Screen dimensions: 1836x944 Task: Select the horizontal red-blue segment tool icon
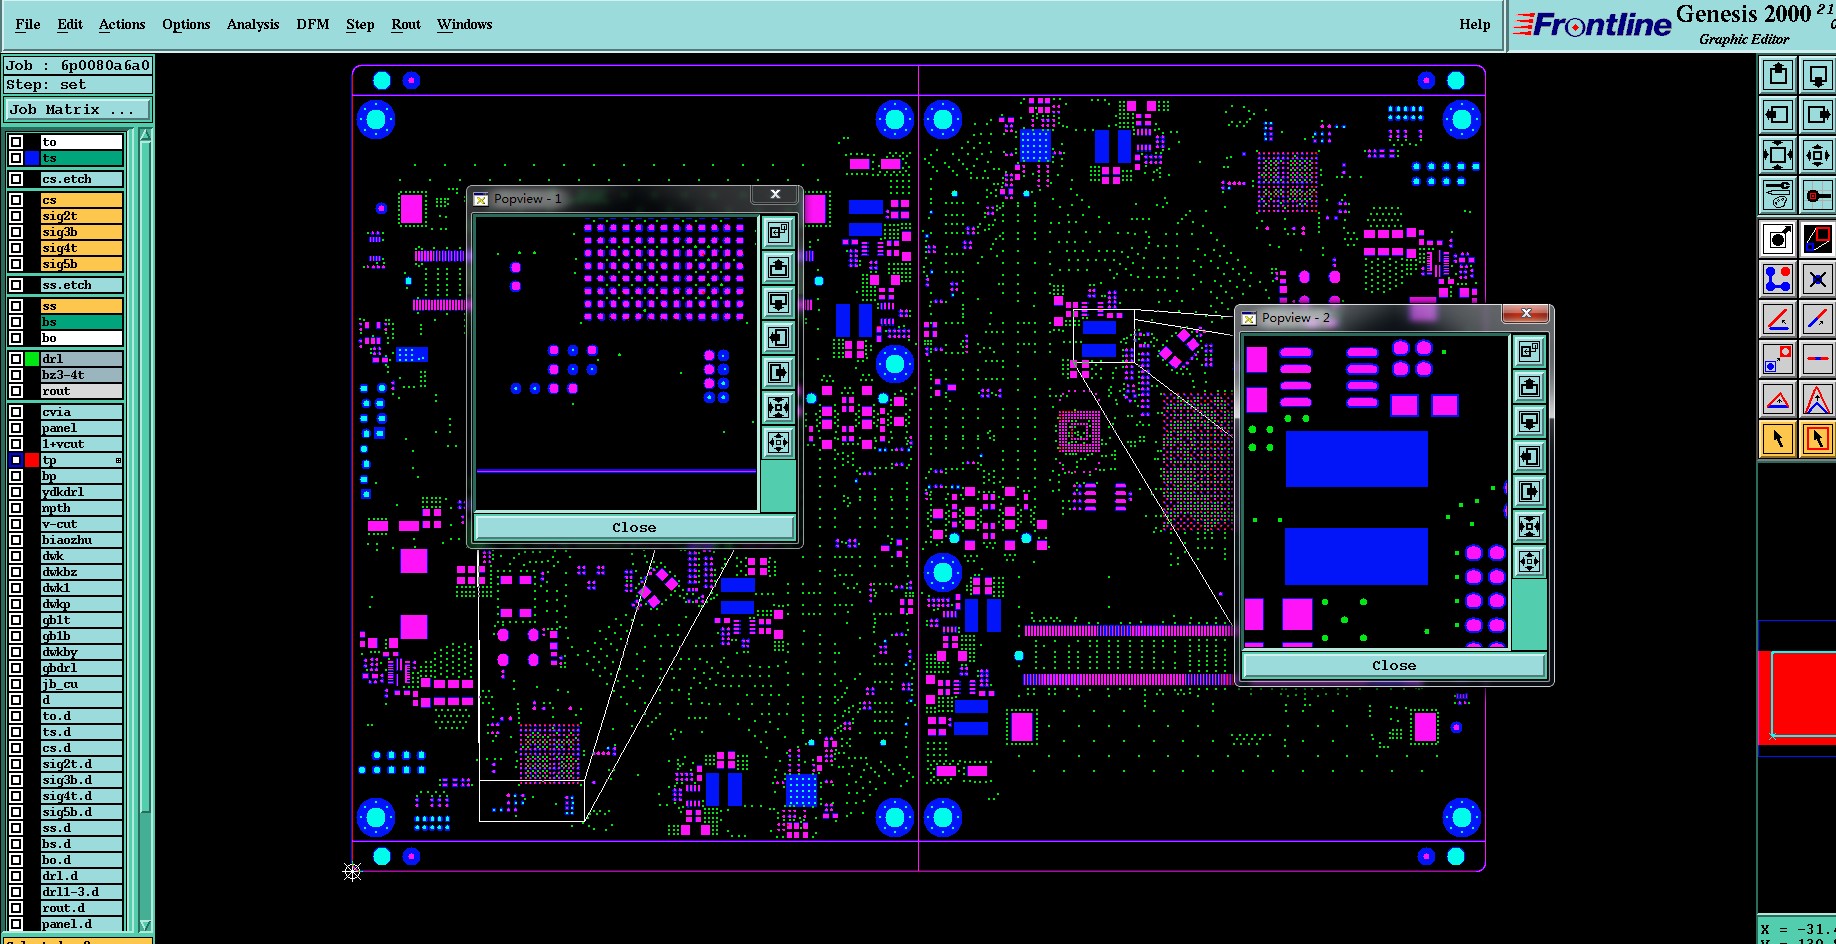click(1817, 358)
